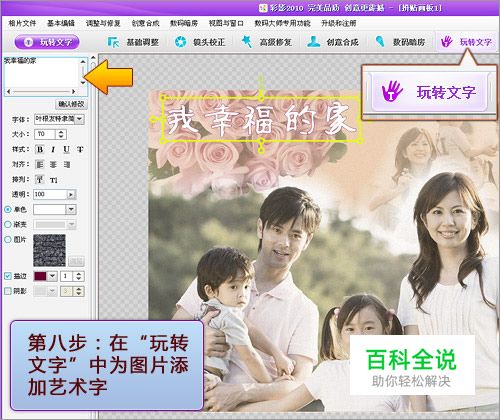Select the 数码暗房 toolbar tab
Viewport: 500px width, 420px height.
pos(400,42)
